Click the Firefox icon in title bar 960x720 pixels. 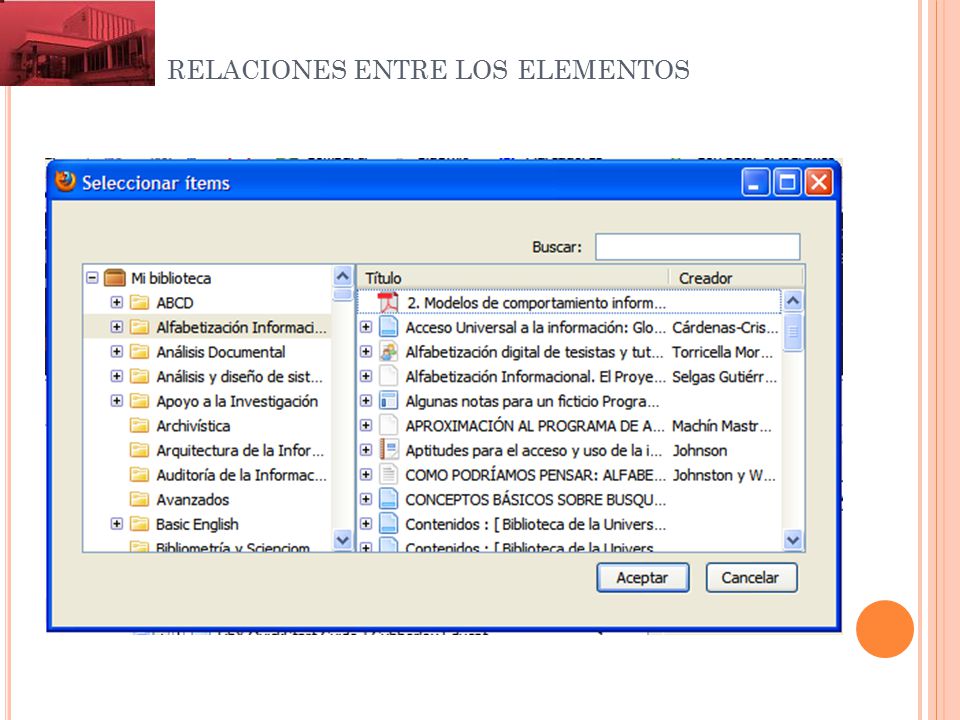(x=66, y=182)
